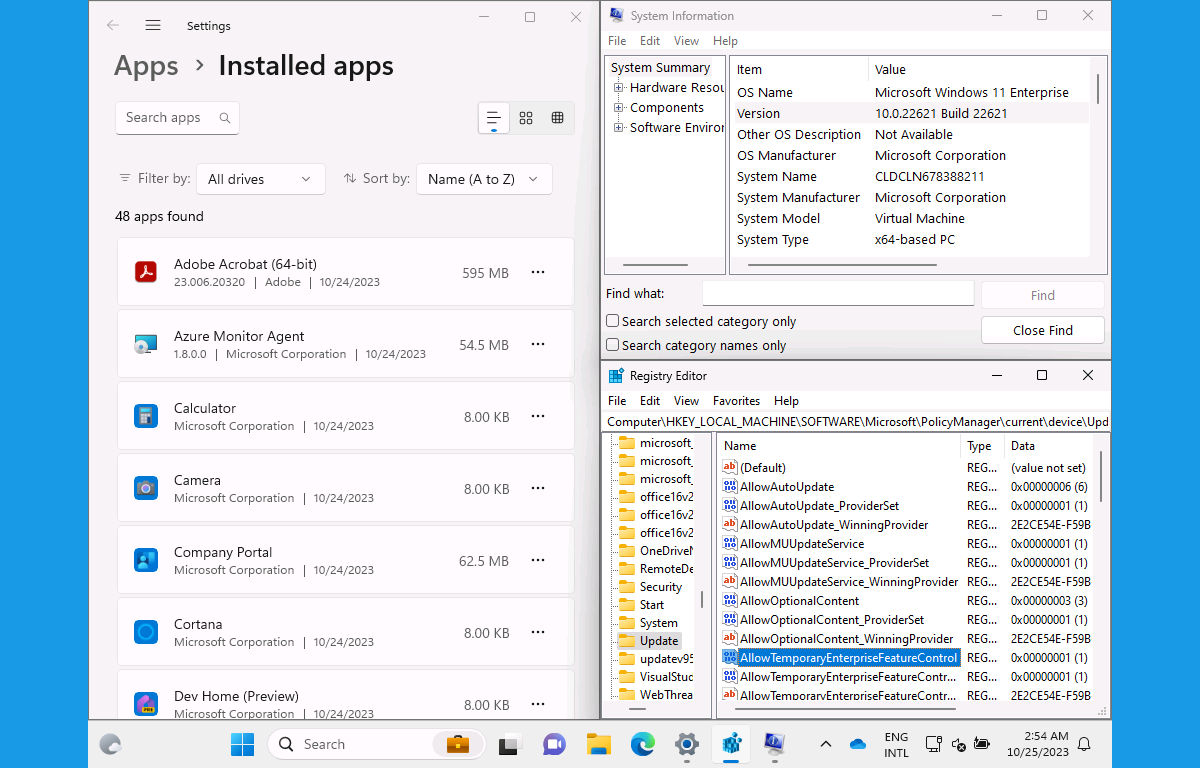Open the Favorites menu in Registry Editor
The image size is (1200, 768).
pyautogui.click(x=736, y=400)
